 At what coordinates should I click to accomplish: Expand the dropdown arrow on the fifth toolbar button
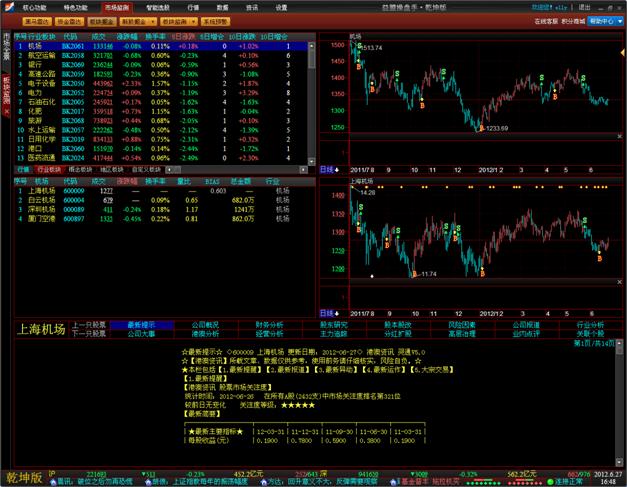[x=194, y=22]
